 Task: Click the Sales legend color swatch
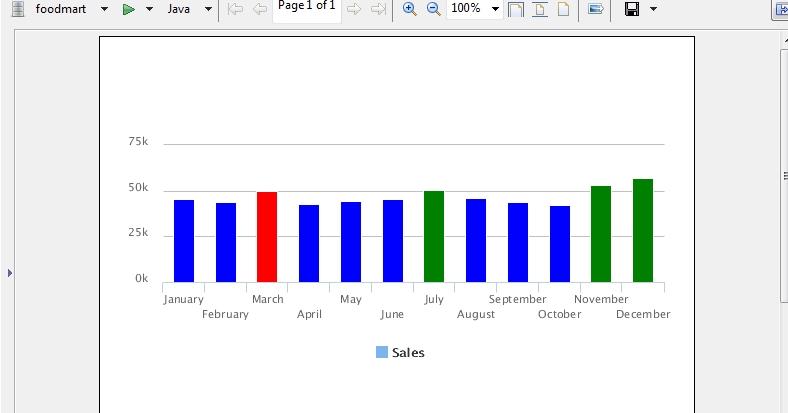pyautogui.click(x=382, y=352)
